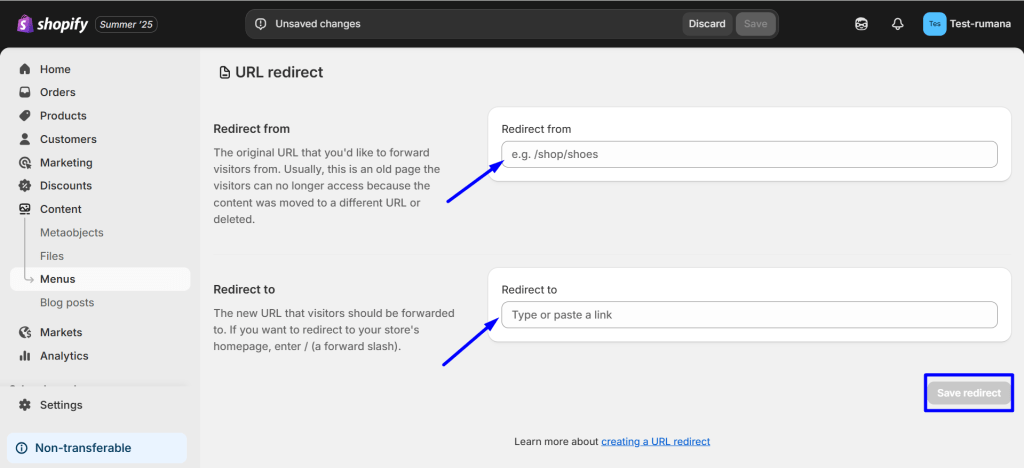Click the URL redirect page heading
Screen dimensions: 1024x468
pos(279,72)
